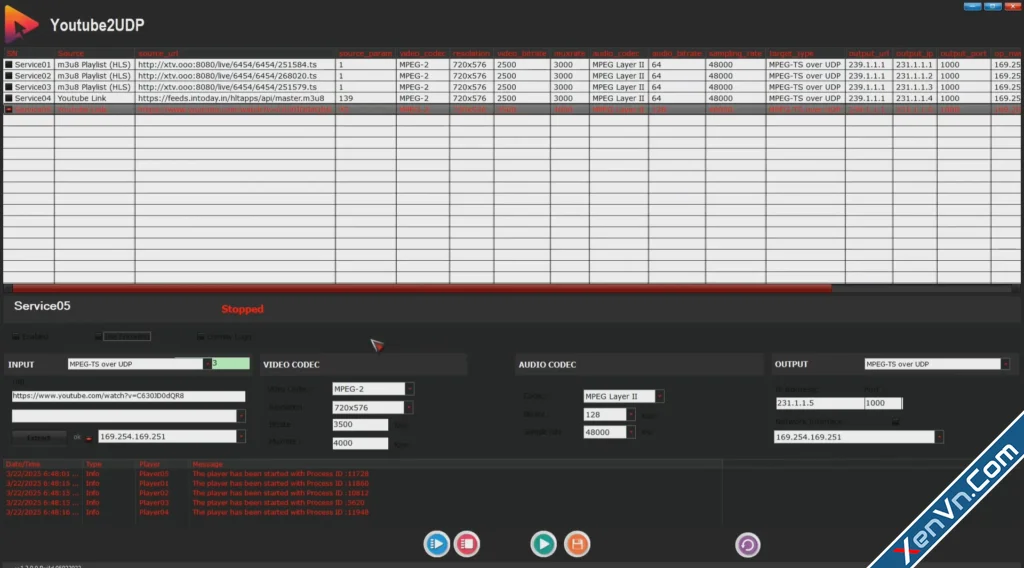The image size is (1024, 568).
Task: Click the source_param cell showing 139
Action: click(366, 98)
